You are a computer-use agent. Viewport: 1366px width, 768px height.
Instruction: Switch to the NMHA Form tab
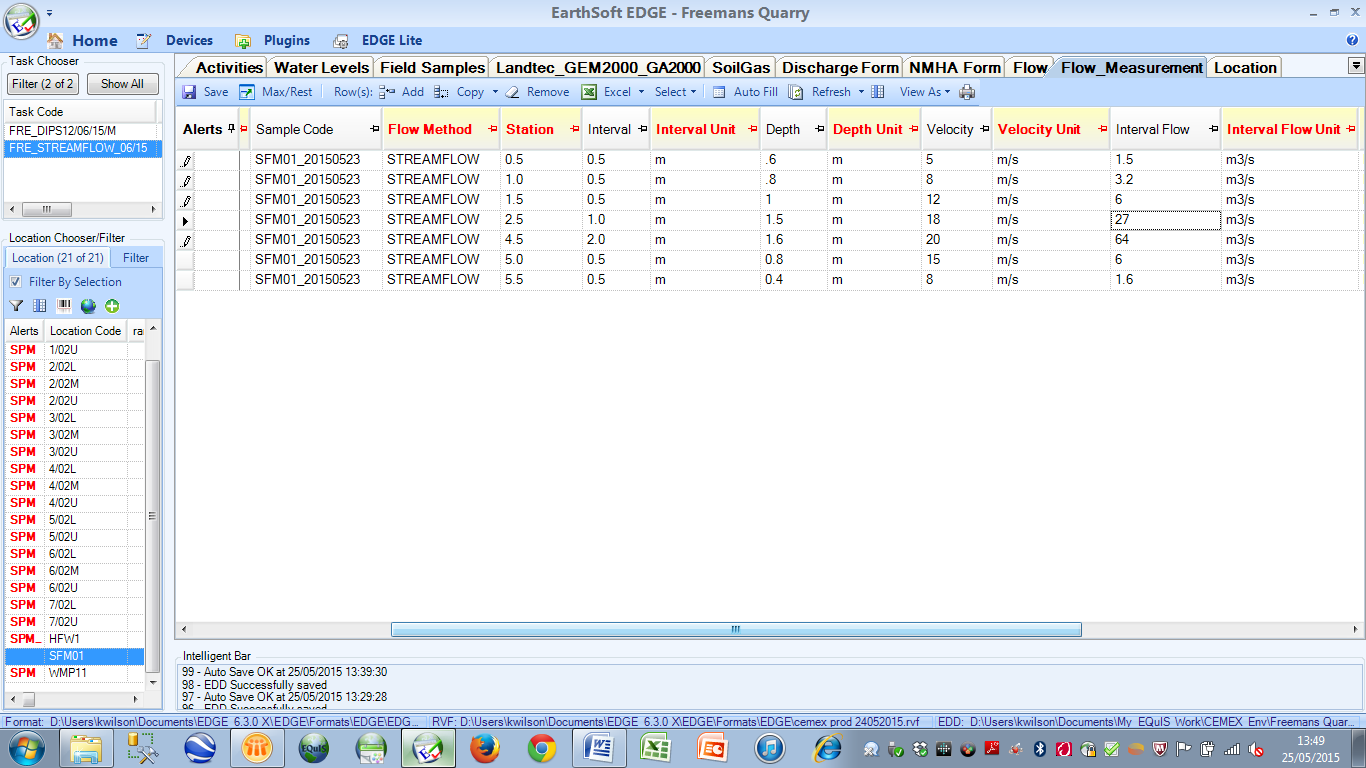954,68
